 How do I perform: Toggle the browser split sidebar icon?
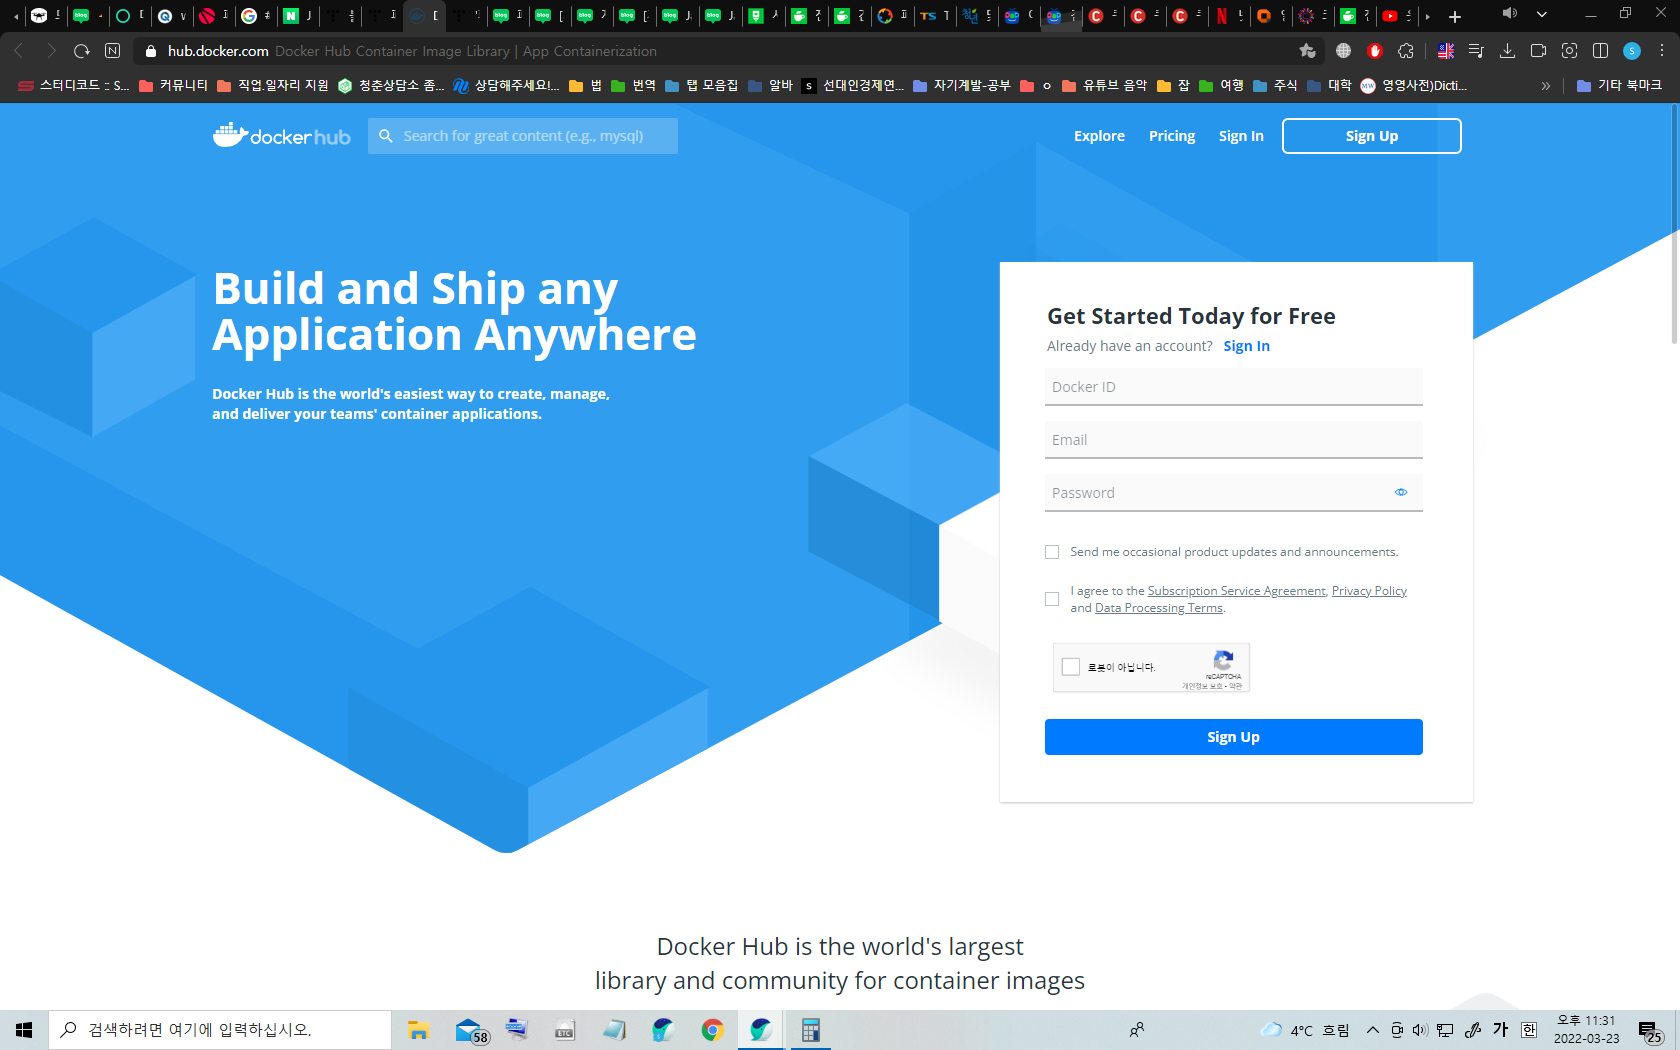[1600, 51]
